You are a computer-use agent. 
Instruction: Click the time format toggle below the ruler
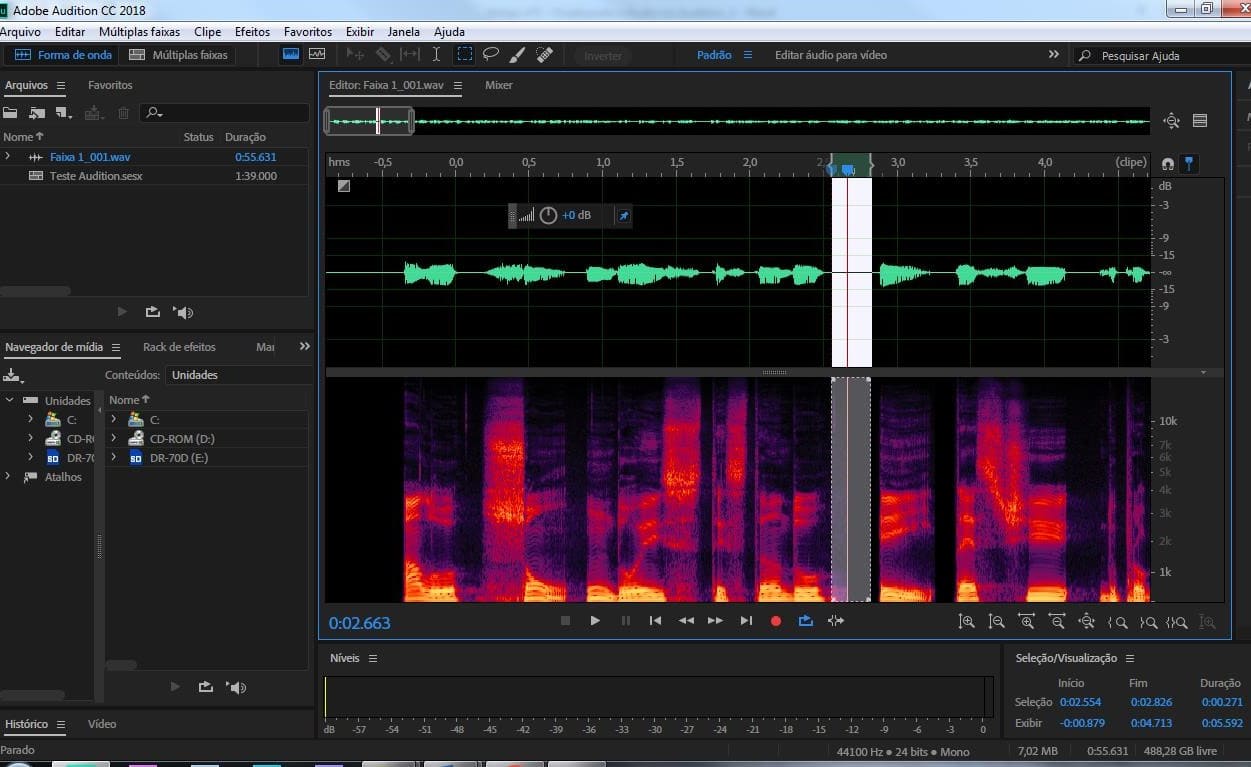point(343,185)
